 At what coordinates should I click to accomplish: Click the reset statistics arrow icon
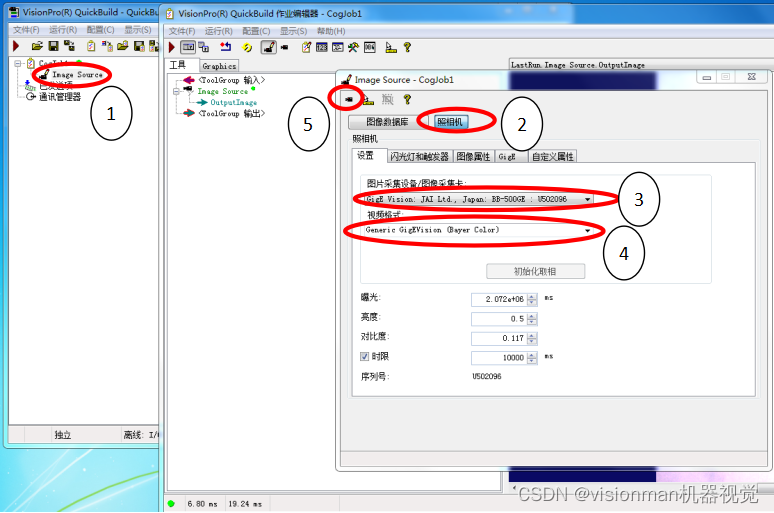(x=226, y=47)
